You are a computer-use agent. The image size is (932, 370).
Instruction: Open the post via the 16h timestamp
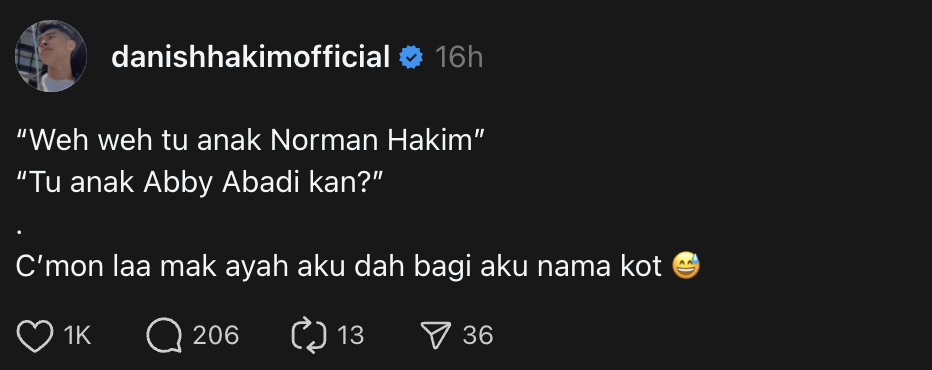tap(459, 58)
